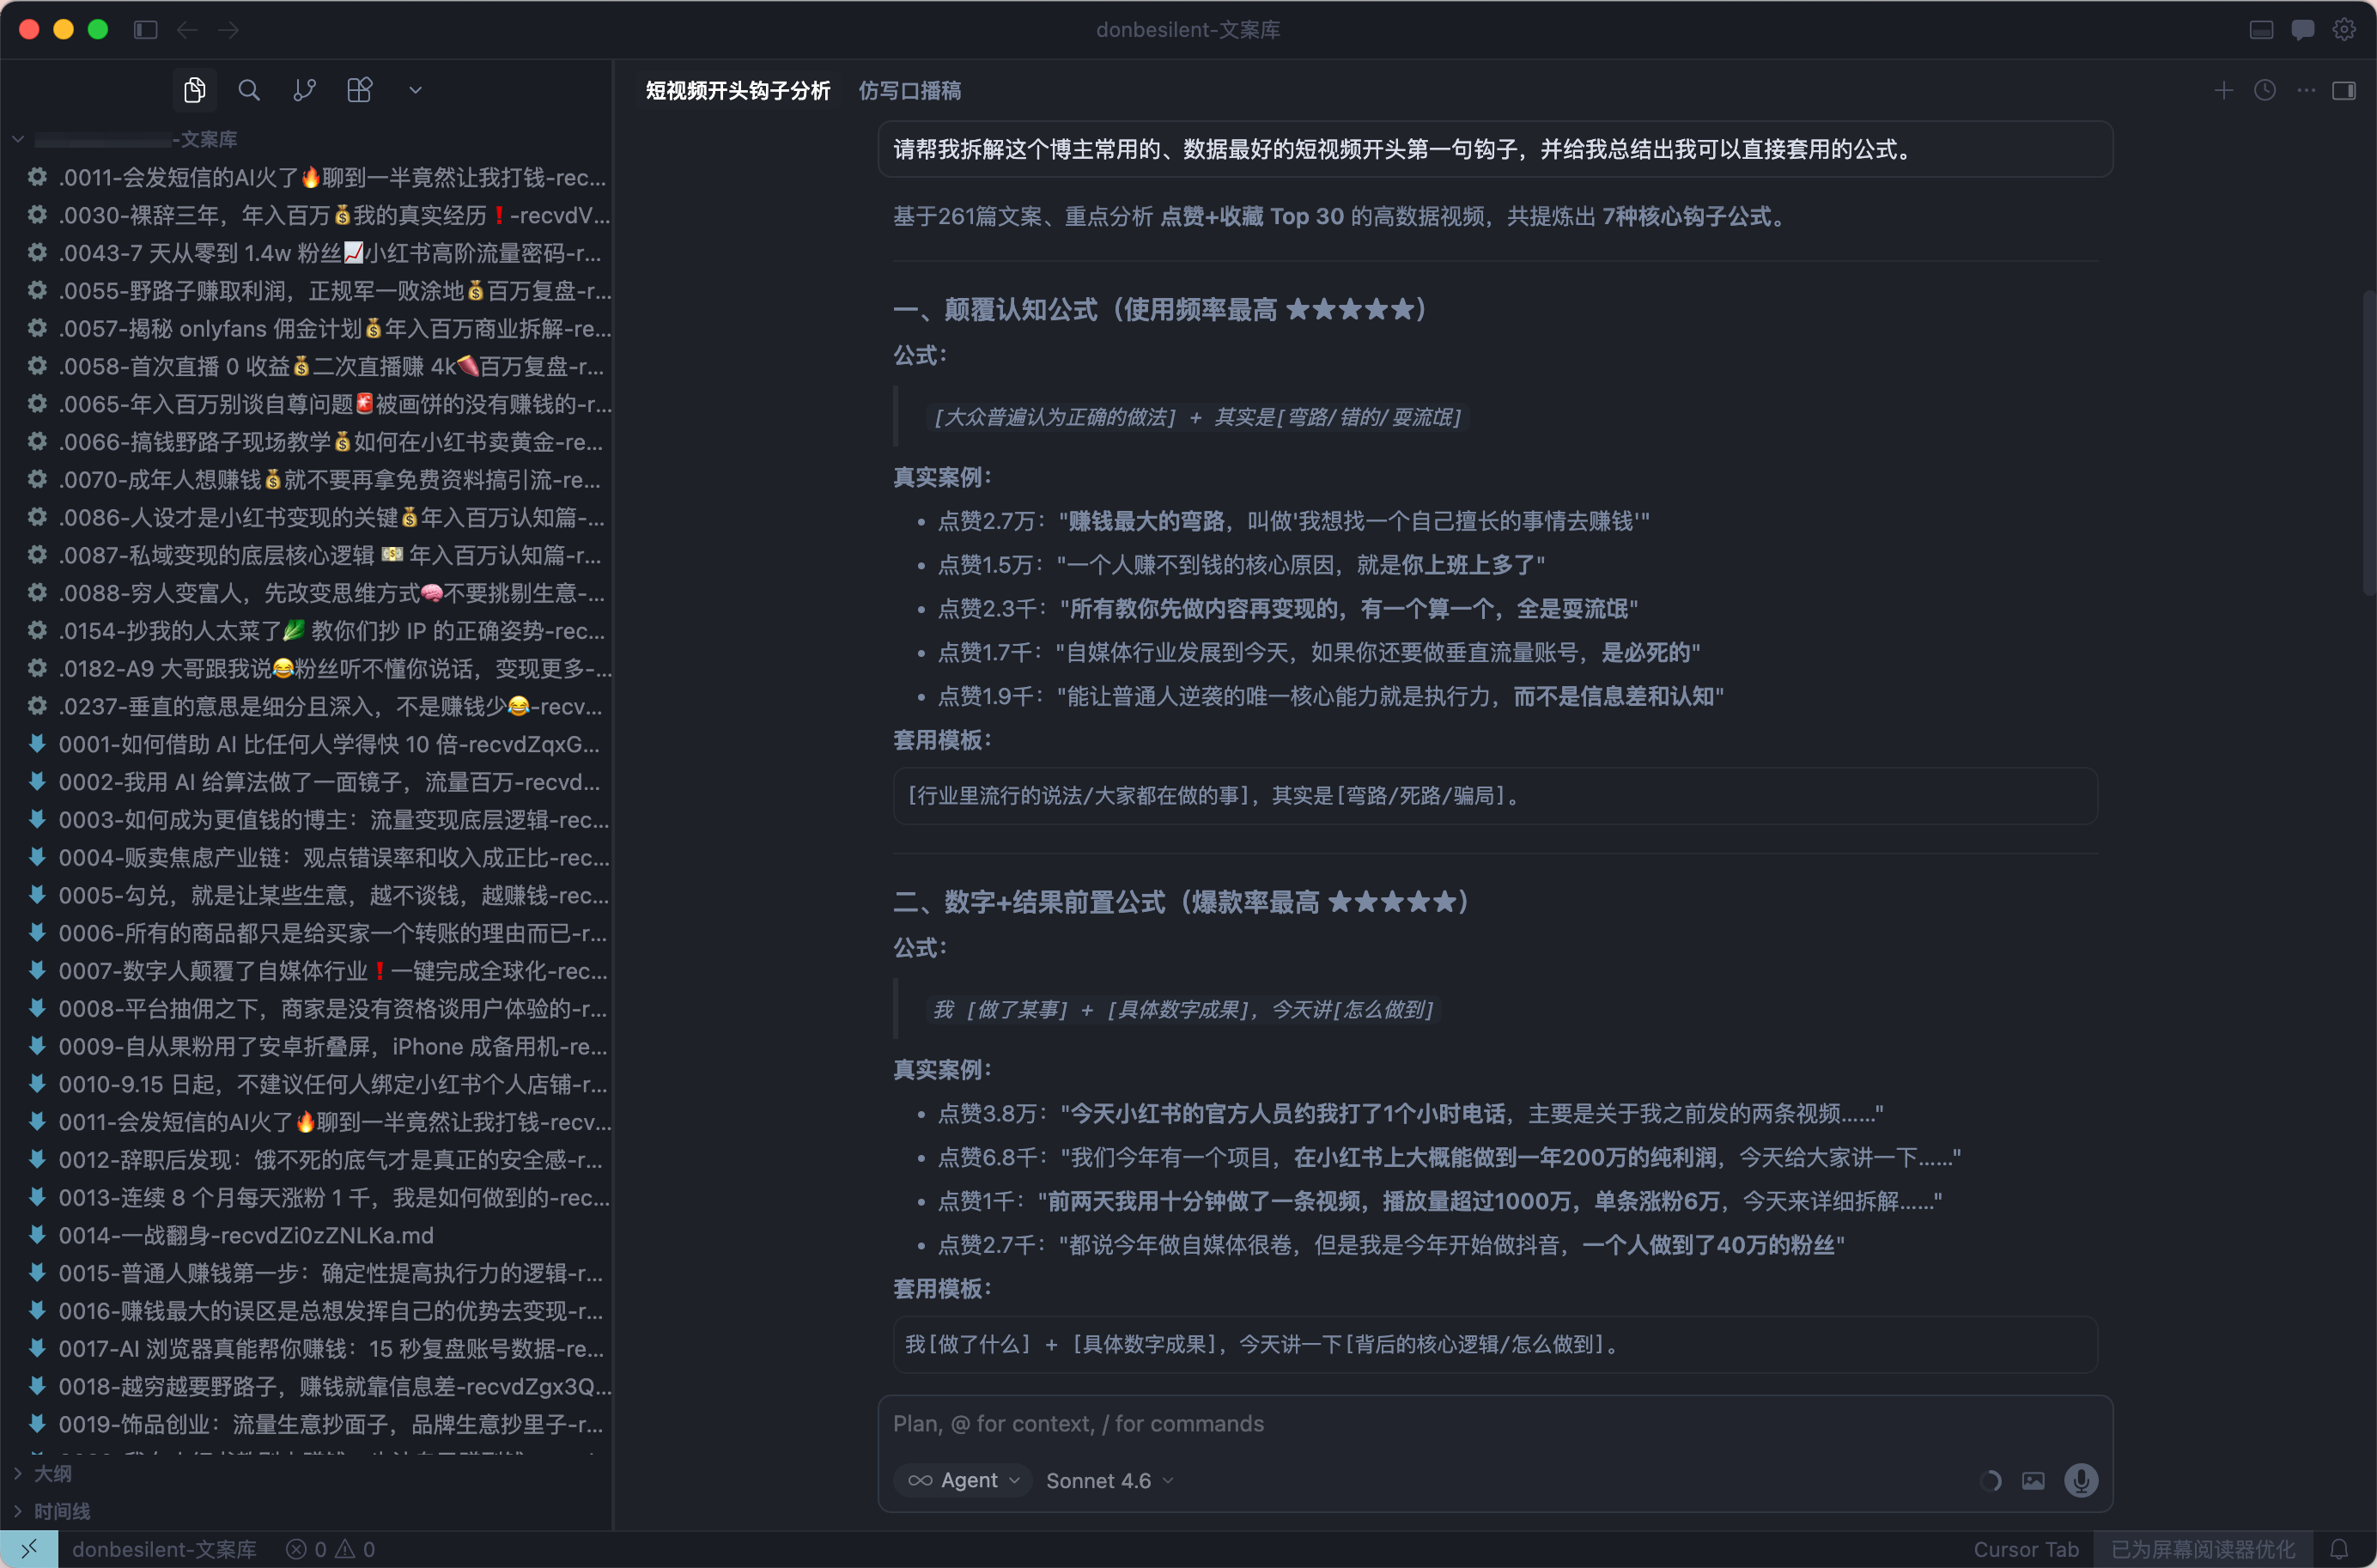The height and width of the screenshot is (1568, 2377).
Task: Click the user prompt message box at top
Action: coord(1495,149)
